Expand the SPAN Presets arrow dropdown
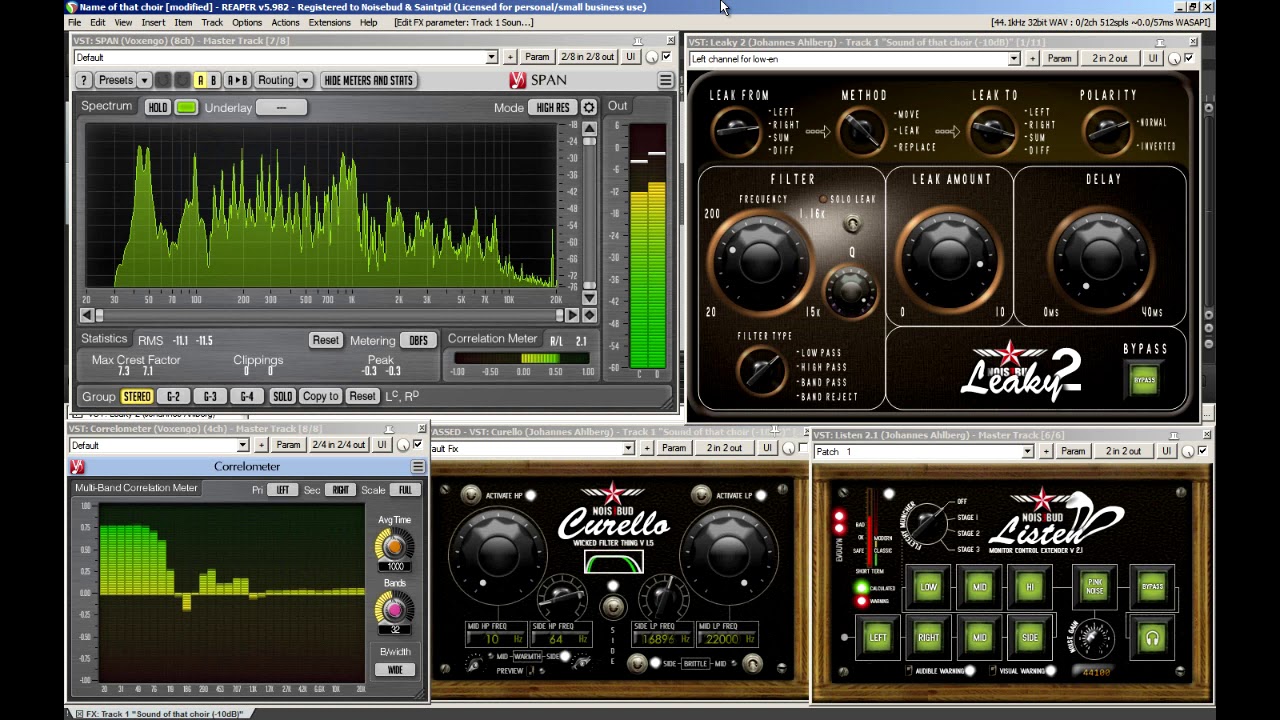 click(x=144, y=80)
